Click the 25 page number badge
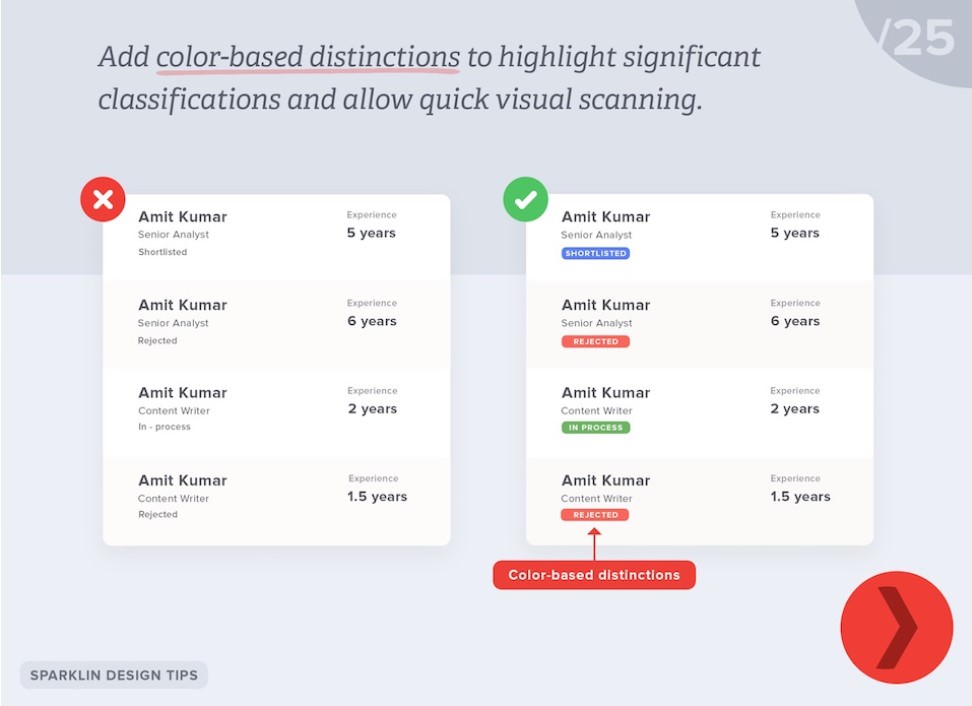The image size is (972, 706). [916, 38]
